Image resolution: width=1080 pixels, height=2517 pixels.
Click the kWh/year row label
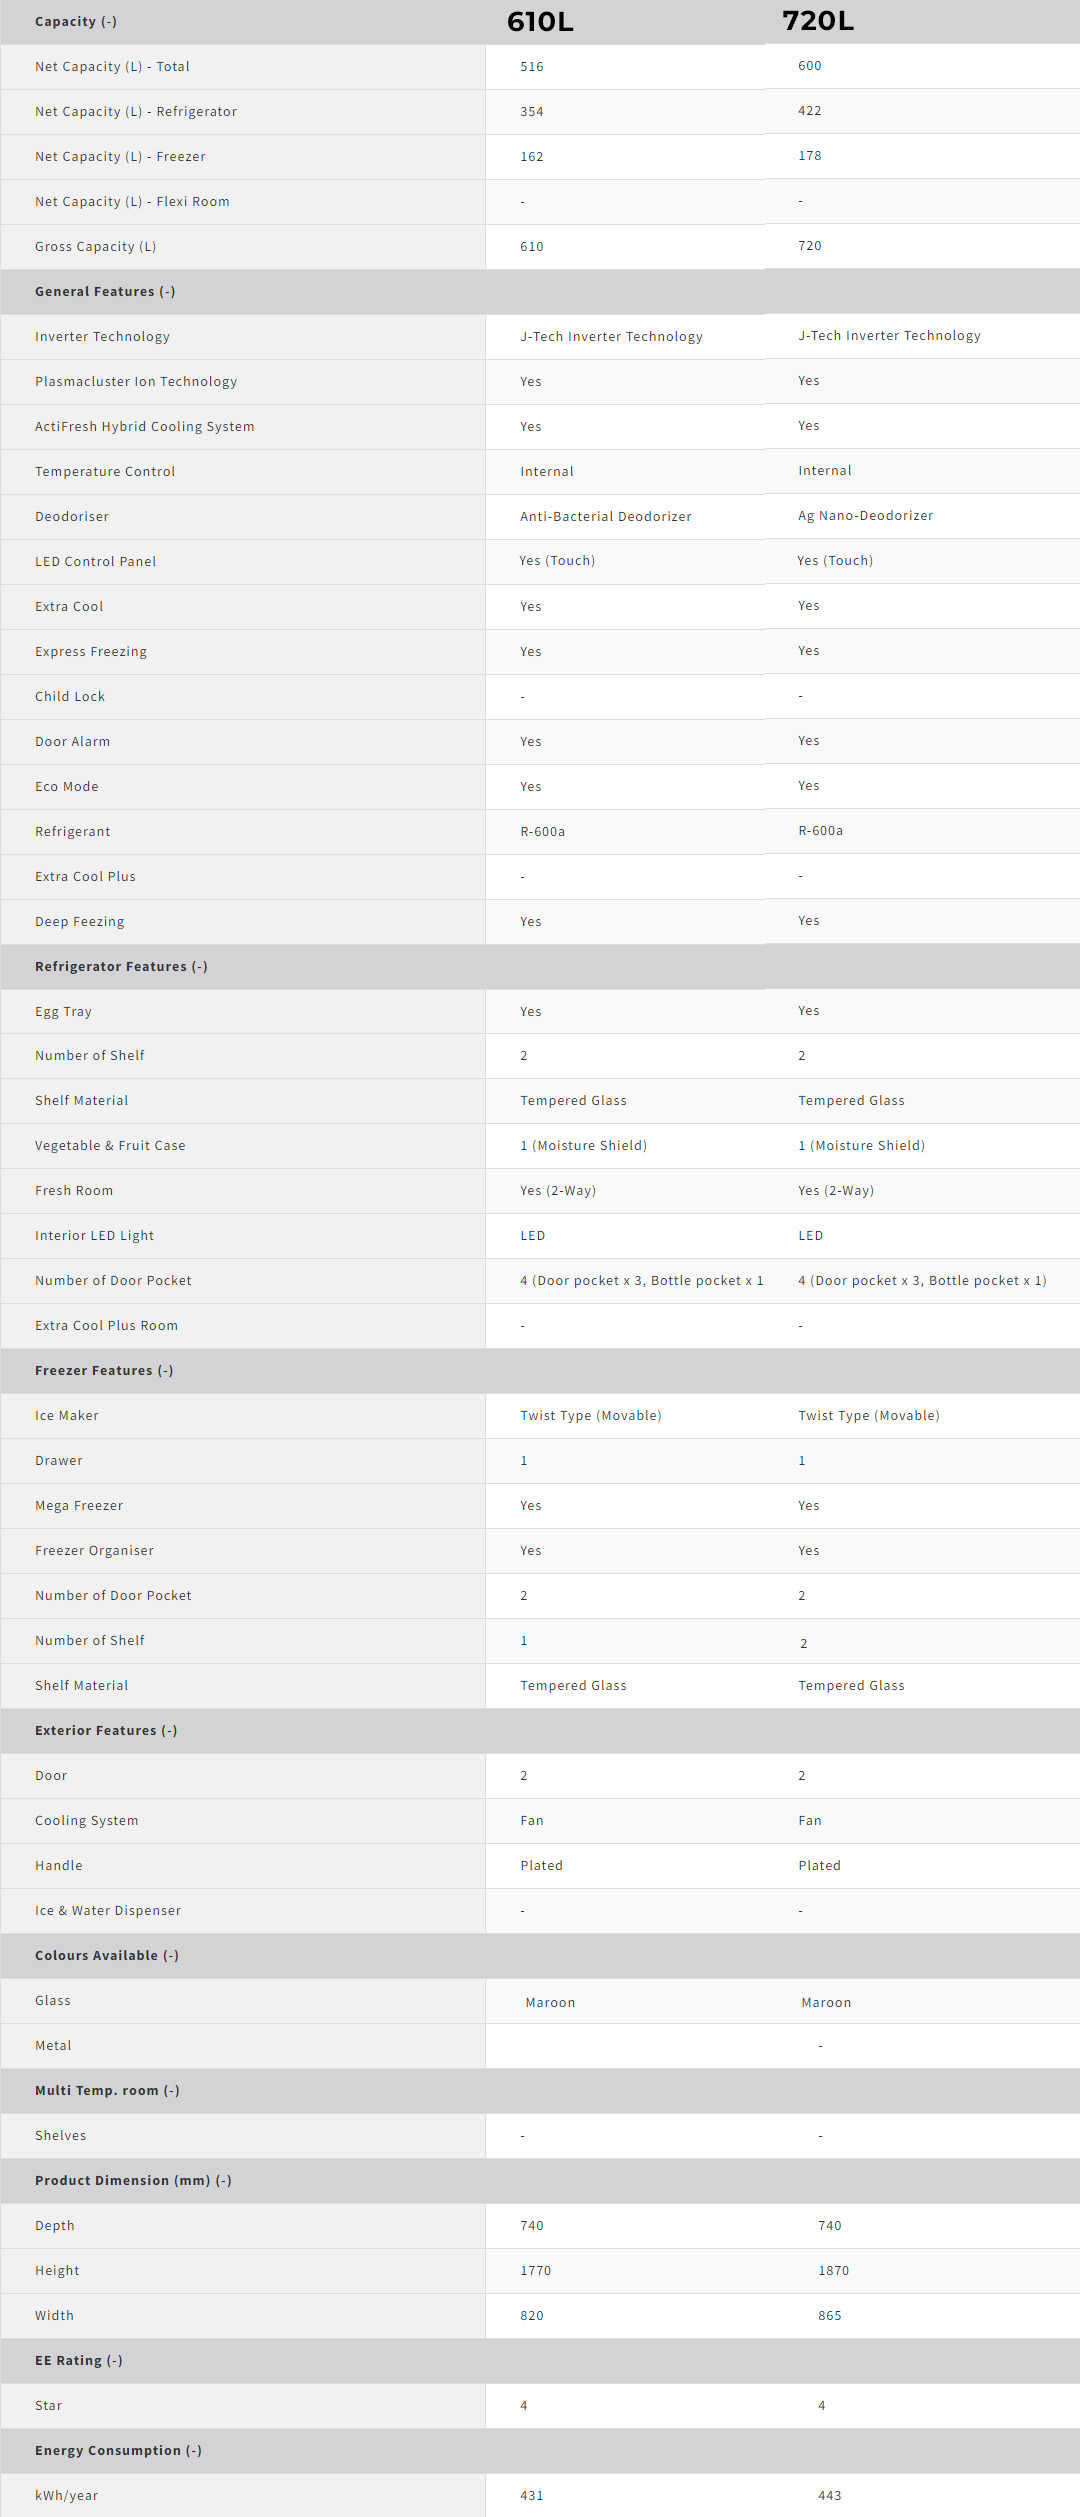(67, 2496)
